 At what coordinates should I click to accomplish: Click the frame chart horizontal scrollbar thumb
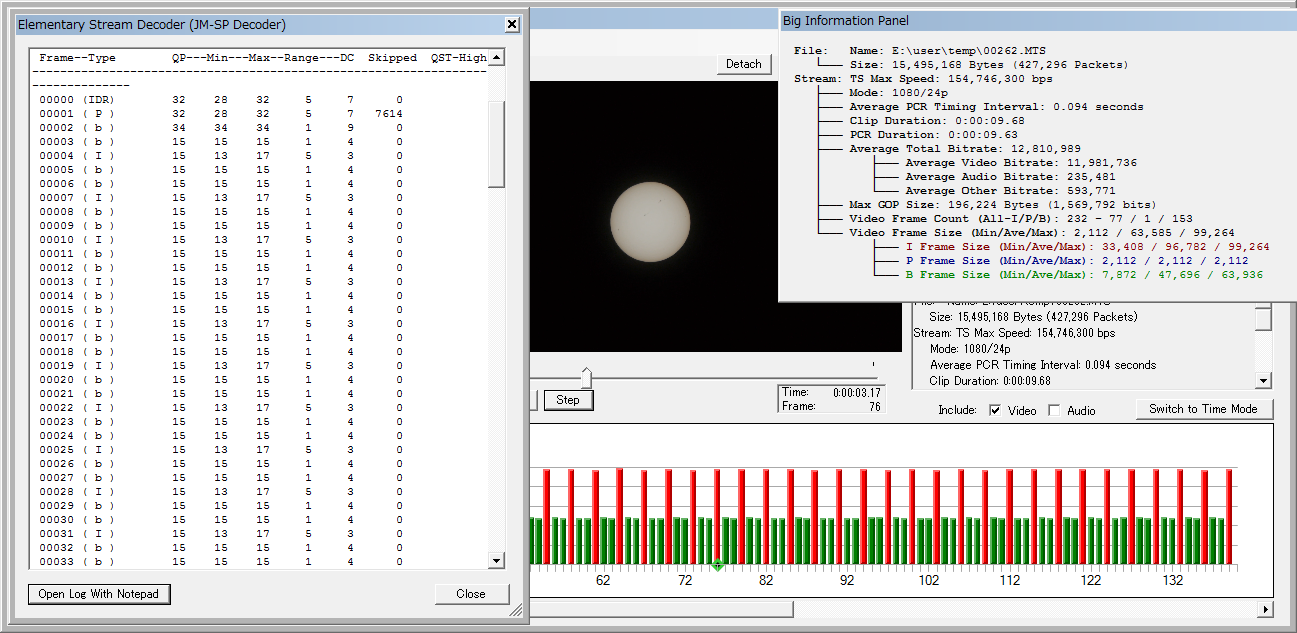click(x=660, y=609)
